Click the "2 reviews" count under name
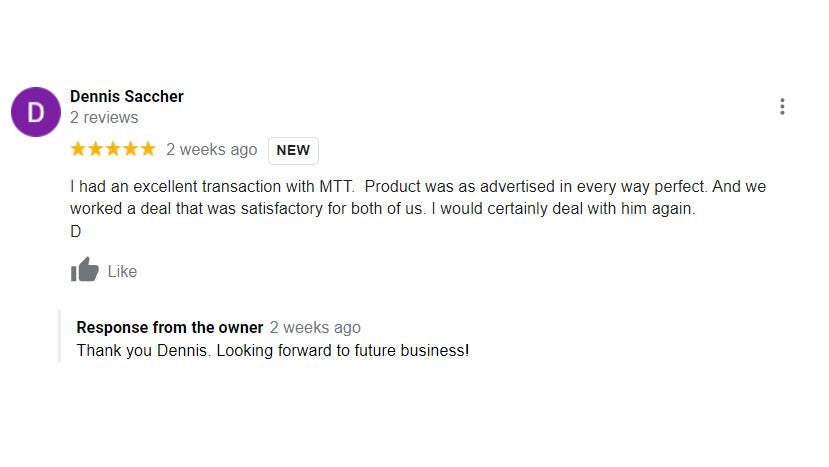Screen dimensions: 829x467 pyautogui.click(x=104, y=118)
